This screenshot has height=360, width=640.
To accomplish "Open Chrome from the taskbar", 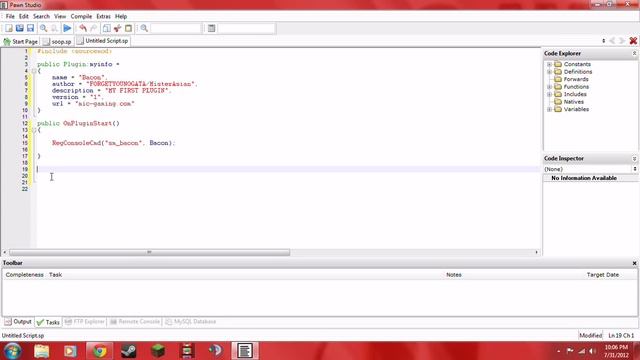I will [99, 351].
